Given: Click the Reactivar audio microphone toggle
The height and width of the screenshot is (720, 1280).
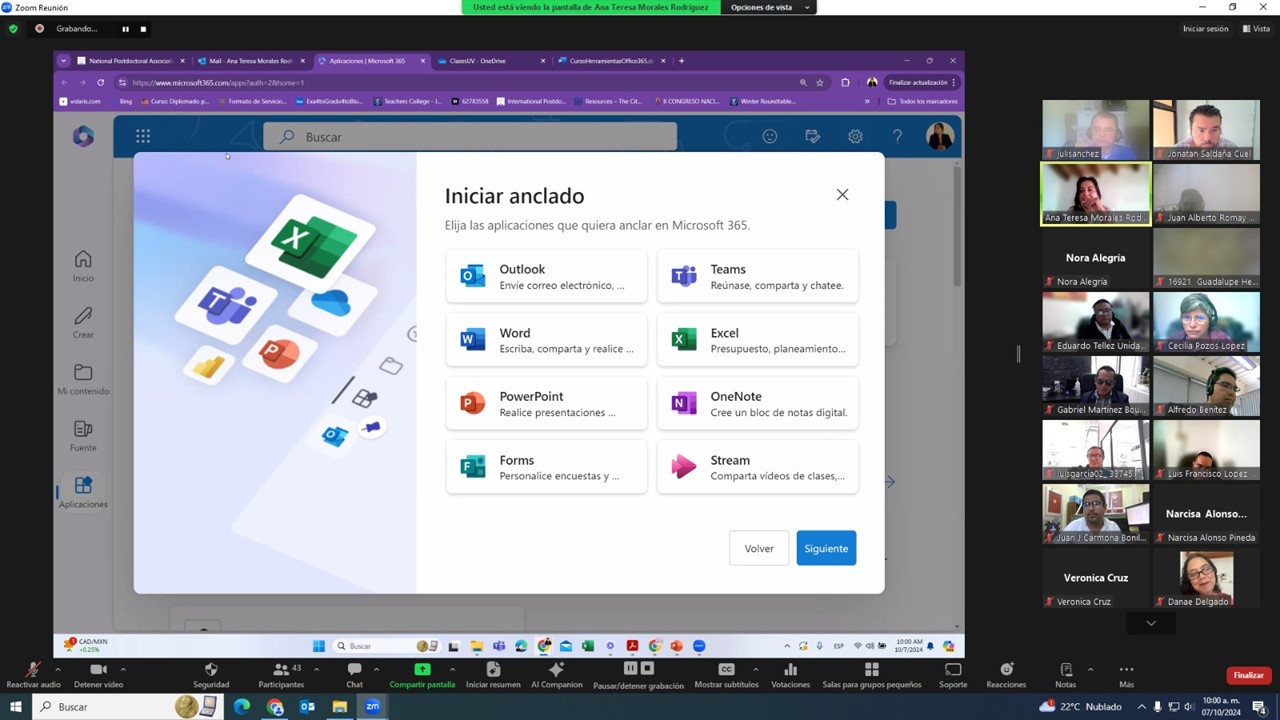Looking at the screenshot, I should (33, 671).
